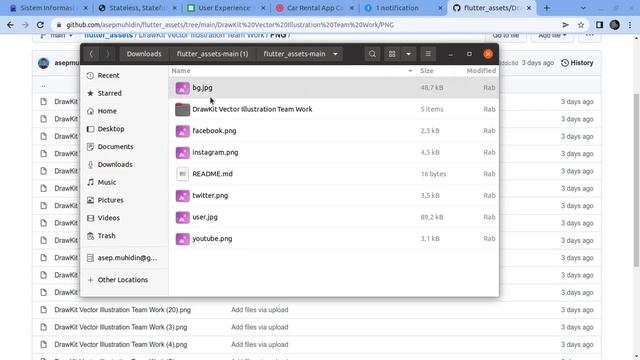Open GitHub Add file dropdown
The width and height of the screenshot is (640, 360).
click(552, 36)
